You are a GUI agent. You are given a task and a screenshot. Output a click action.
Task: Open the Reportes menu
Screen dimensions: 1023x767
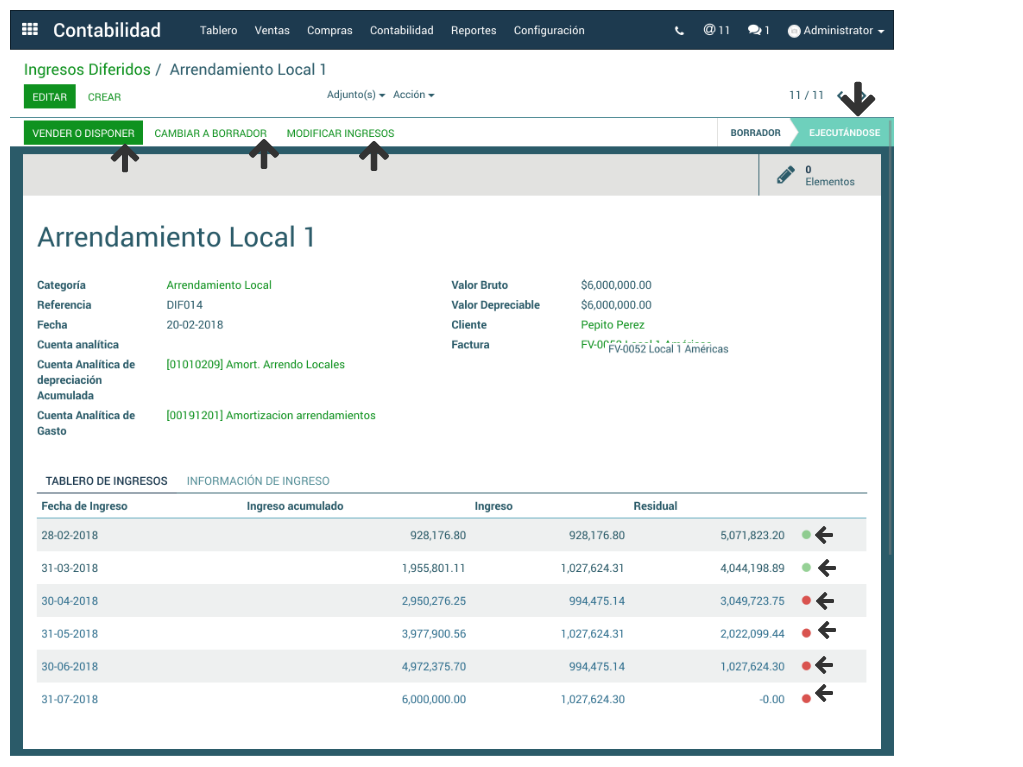pos(473,31)
